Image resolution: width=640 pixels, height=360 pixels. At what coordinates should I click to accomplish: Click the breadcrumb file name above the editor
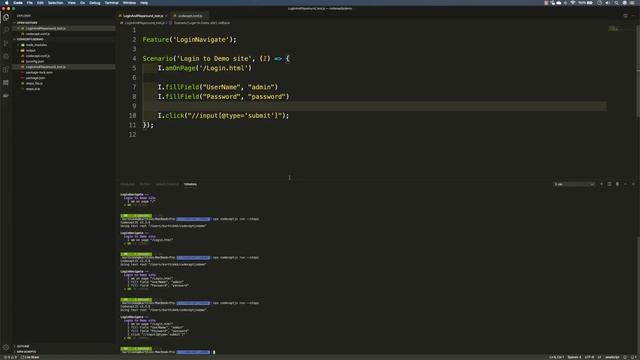point(144,23)
